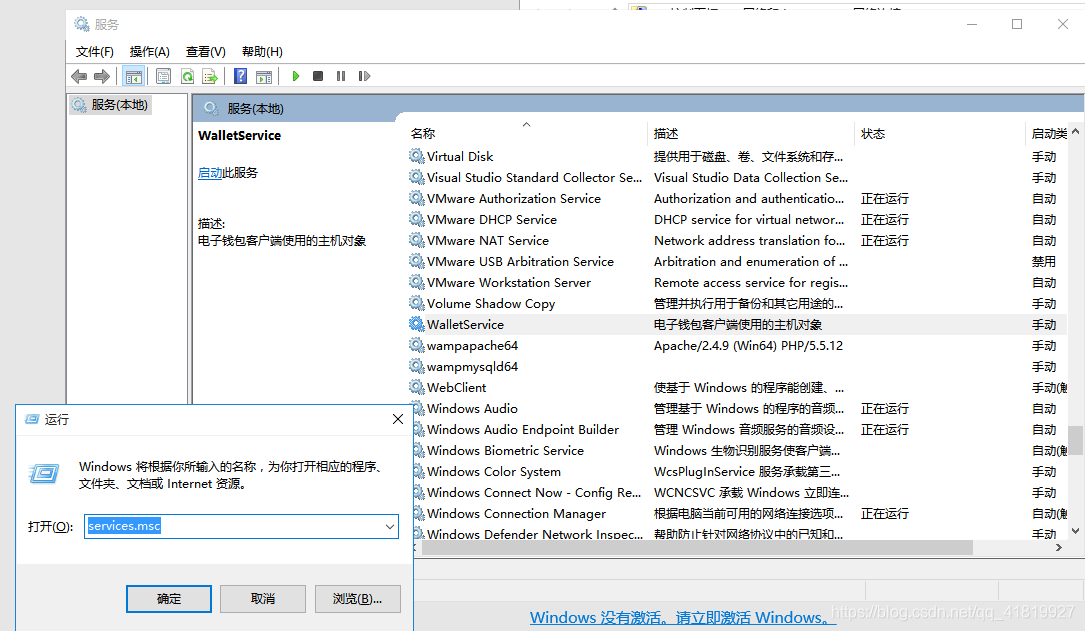Close the Run dialog with its X
Screen dimensions: 1085x631
[x=398, y=419]
